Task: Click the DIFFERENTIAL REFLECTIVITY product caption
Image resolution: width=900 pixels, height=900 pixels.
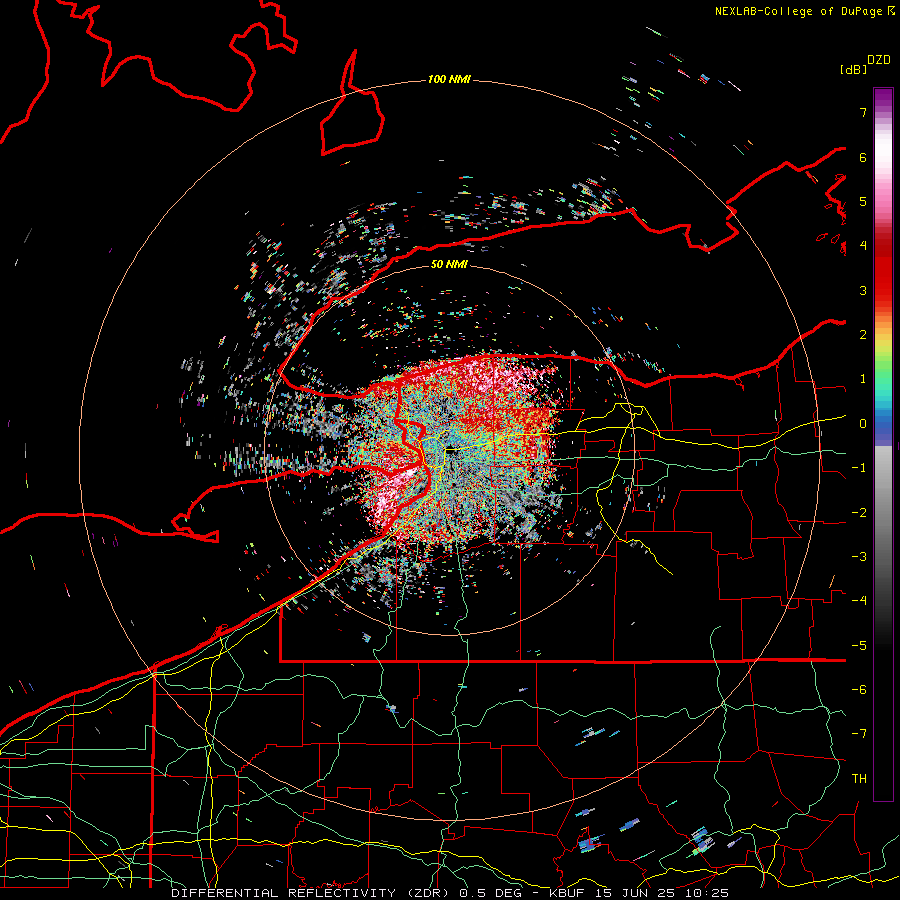Action: [x=450, y=893]
